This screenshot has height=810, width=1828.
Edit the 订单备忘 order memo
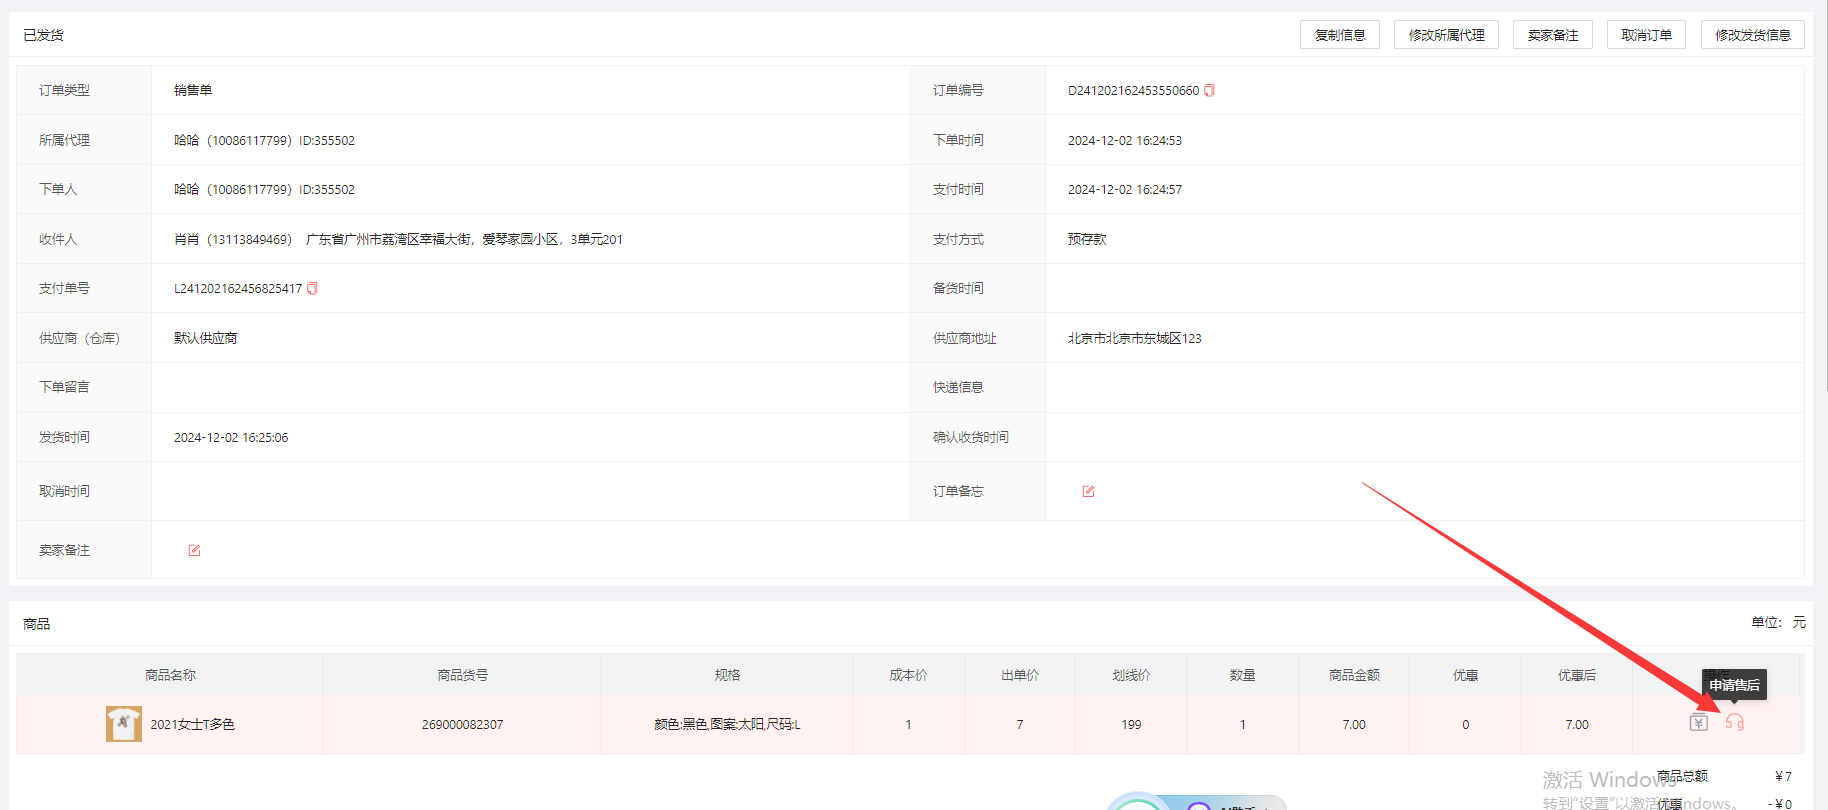(x=1088, y=491)
